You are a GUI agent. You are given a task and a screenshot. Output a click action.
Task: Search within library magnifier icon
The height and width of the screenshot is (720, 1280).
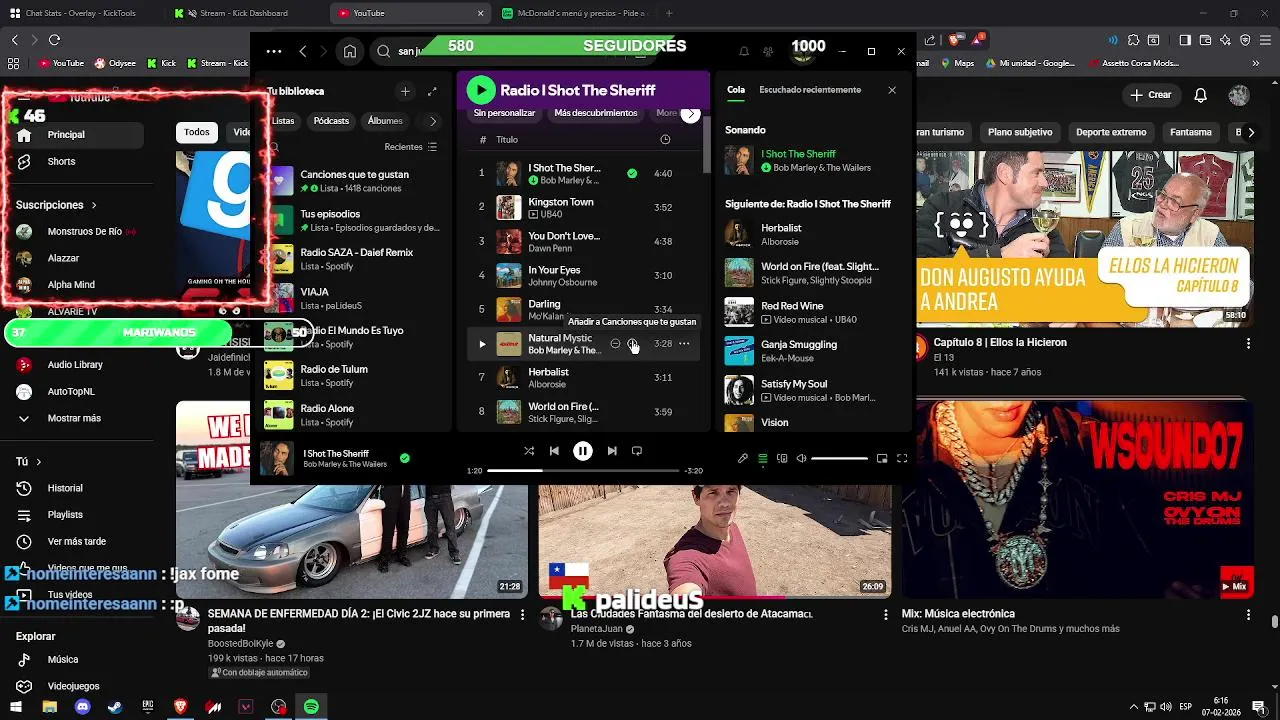[x=273, y=147]
